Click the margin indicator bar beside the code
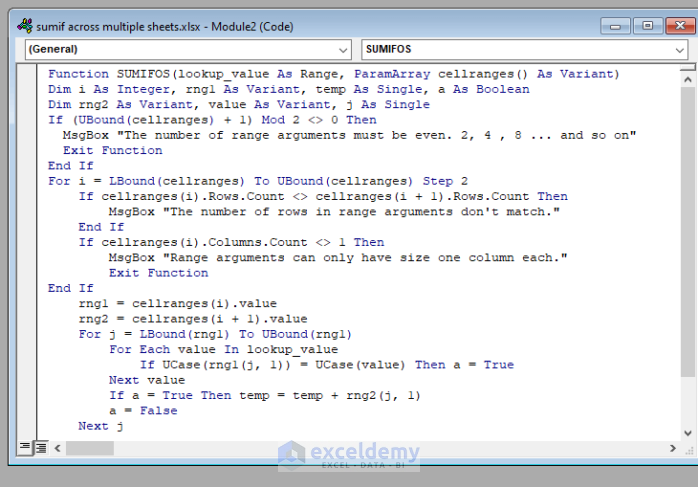This screenshot has height=487, width=698. coord(27,252)
